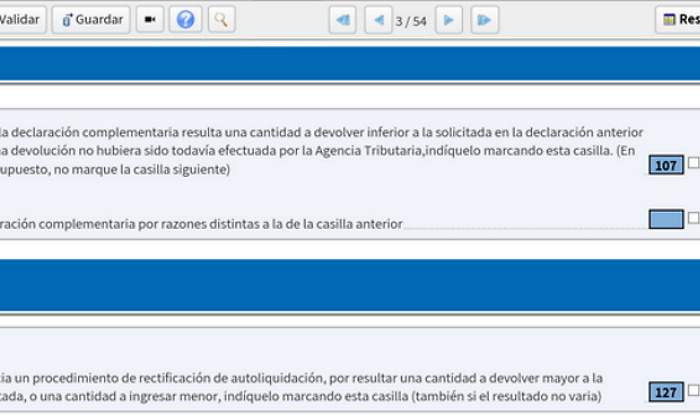Click the box number label 127
The height and width of the screenshot is (420, 700).
(x=666, y=392)
